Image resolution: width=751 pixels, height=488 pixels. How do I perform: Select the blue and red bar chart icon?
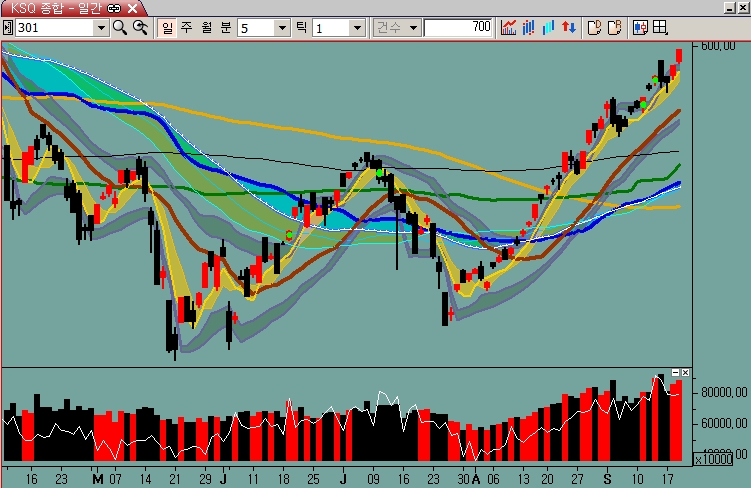pyautogui.click(x=528, y=28)
